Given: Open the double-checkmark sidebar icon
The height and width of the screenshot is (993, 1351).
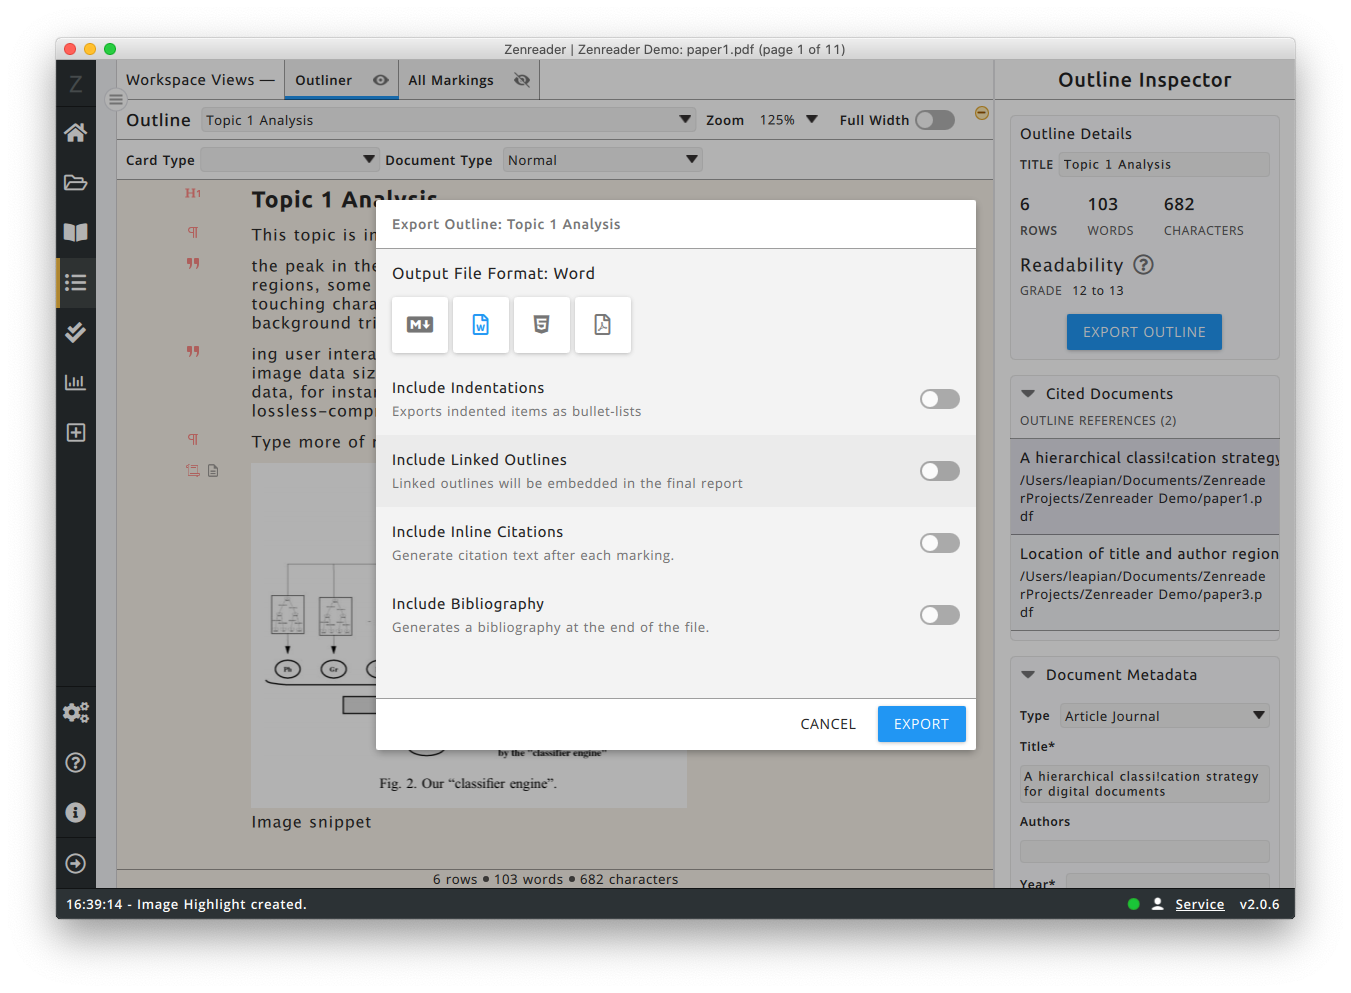Looking at the screenshot, I should pyautogui.click(x=75, y=332).
